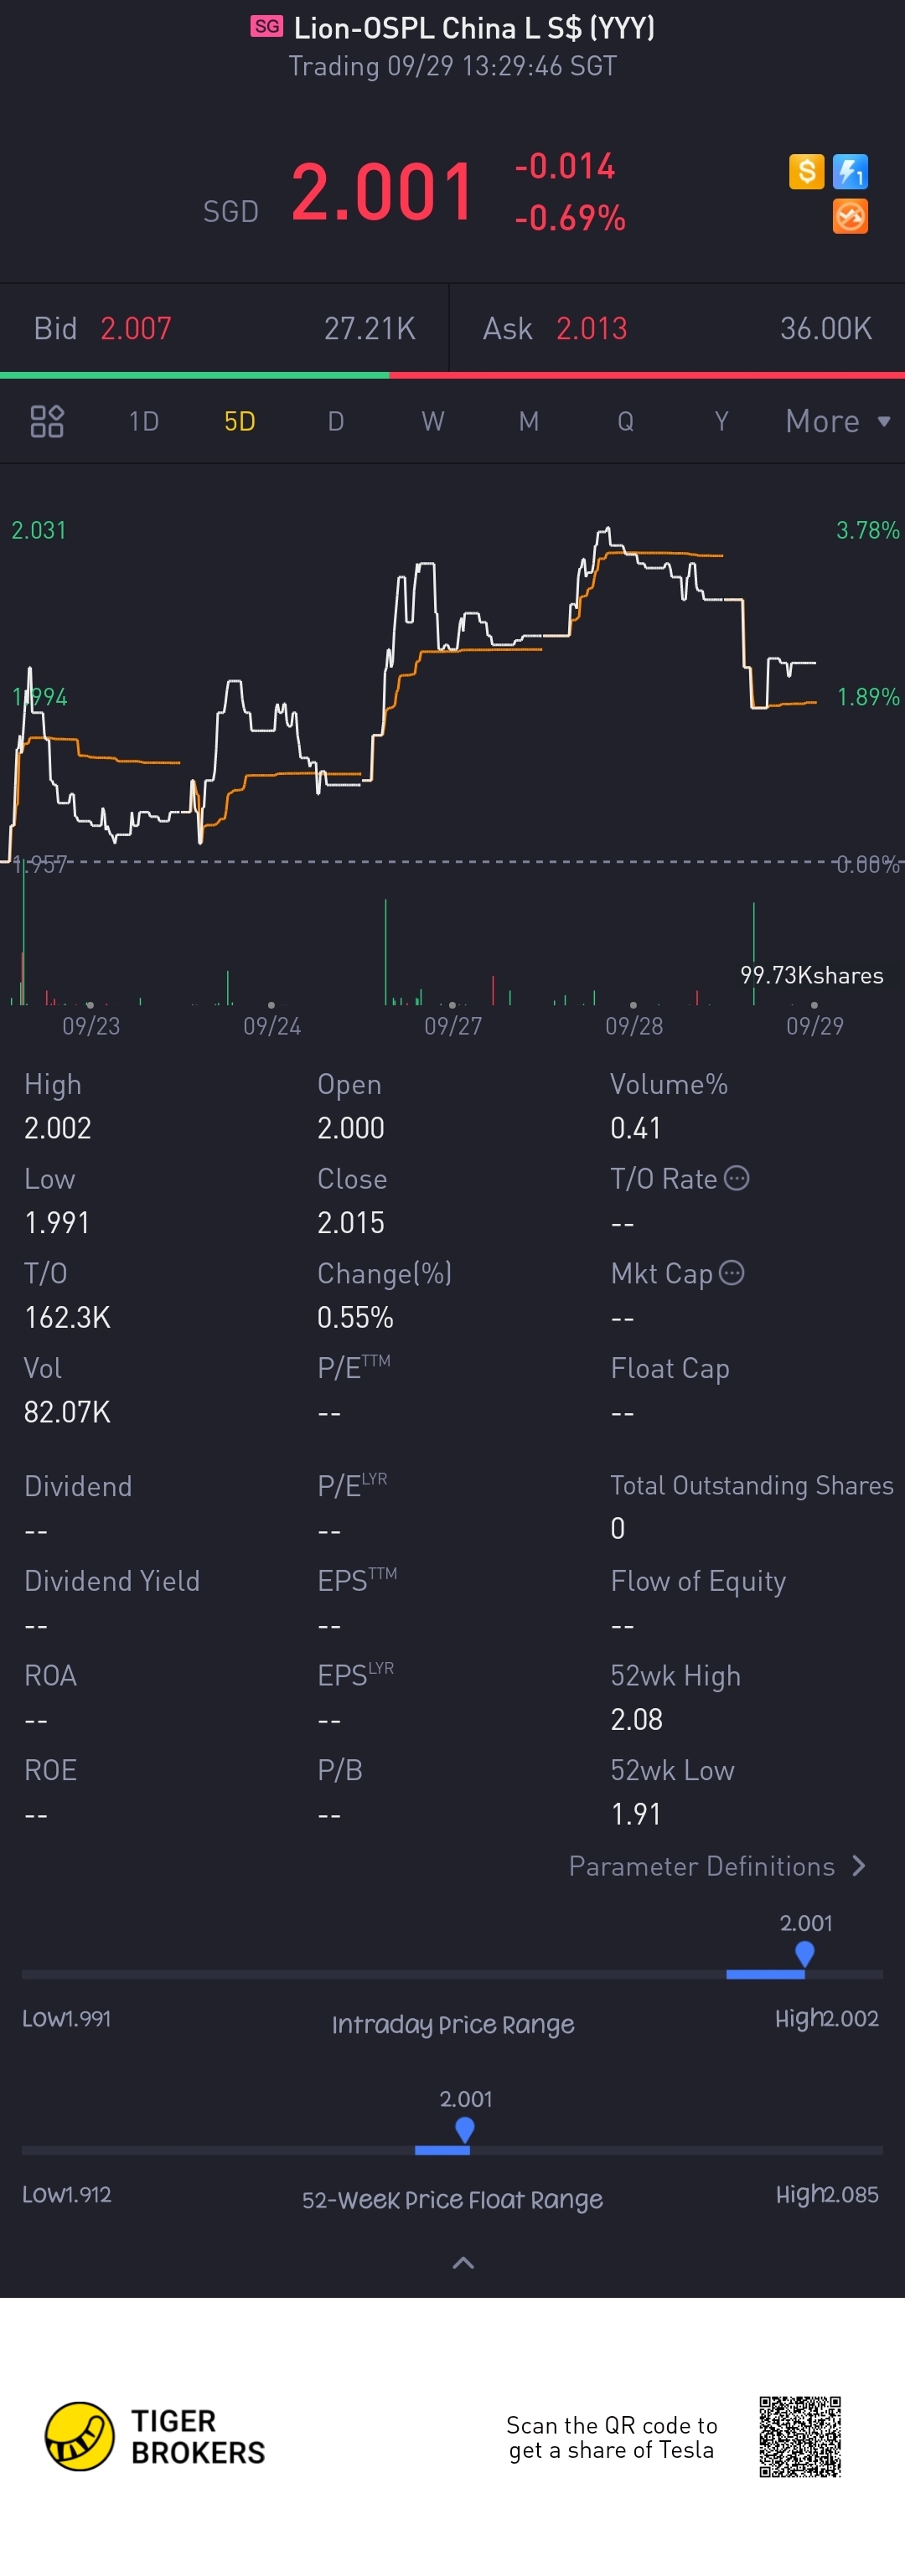Screen dimensions: 905x2576
Task: Collapse the details panel with up chevron
Action: [463, 2262]
